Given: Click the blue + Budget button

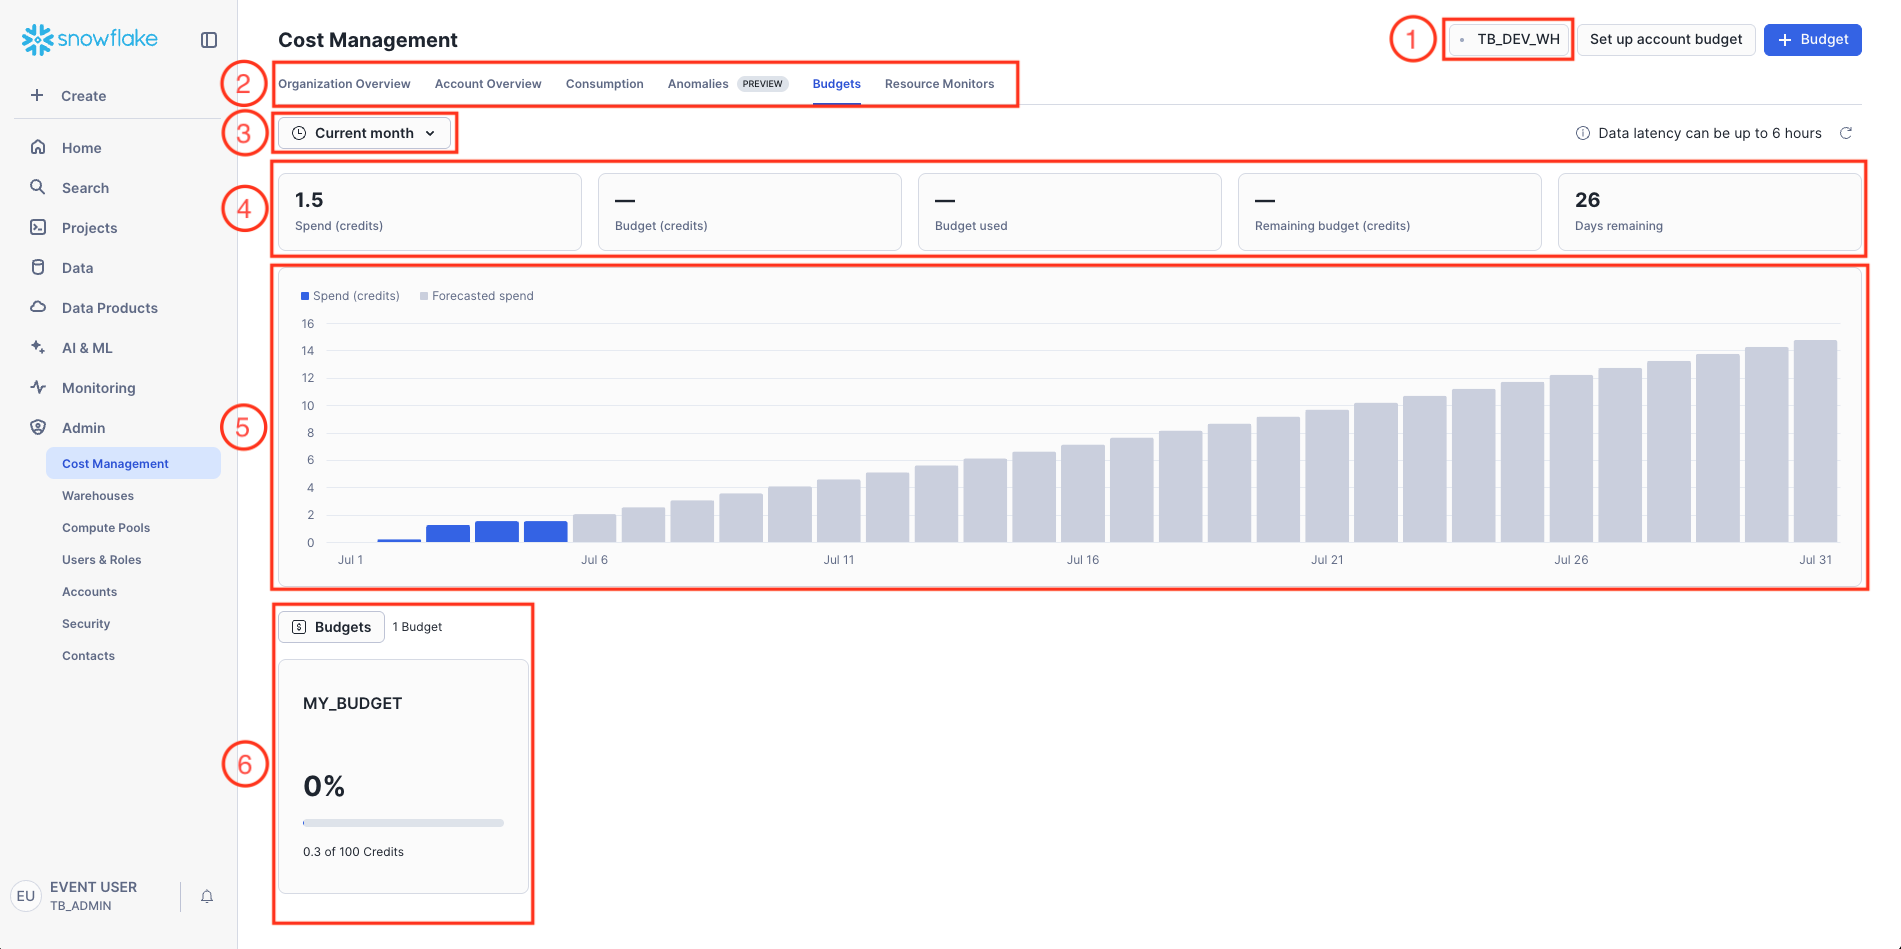Looking at the screenshot, I should click(x=1812, y=40).
